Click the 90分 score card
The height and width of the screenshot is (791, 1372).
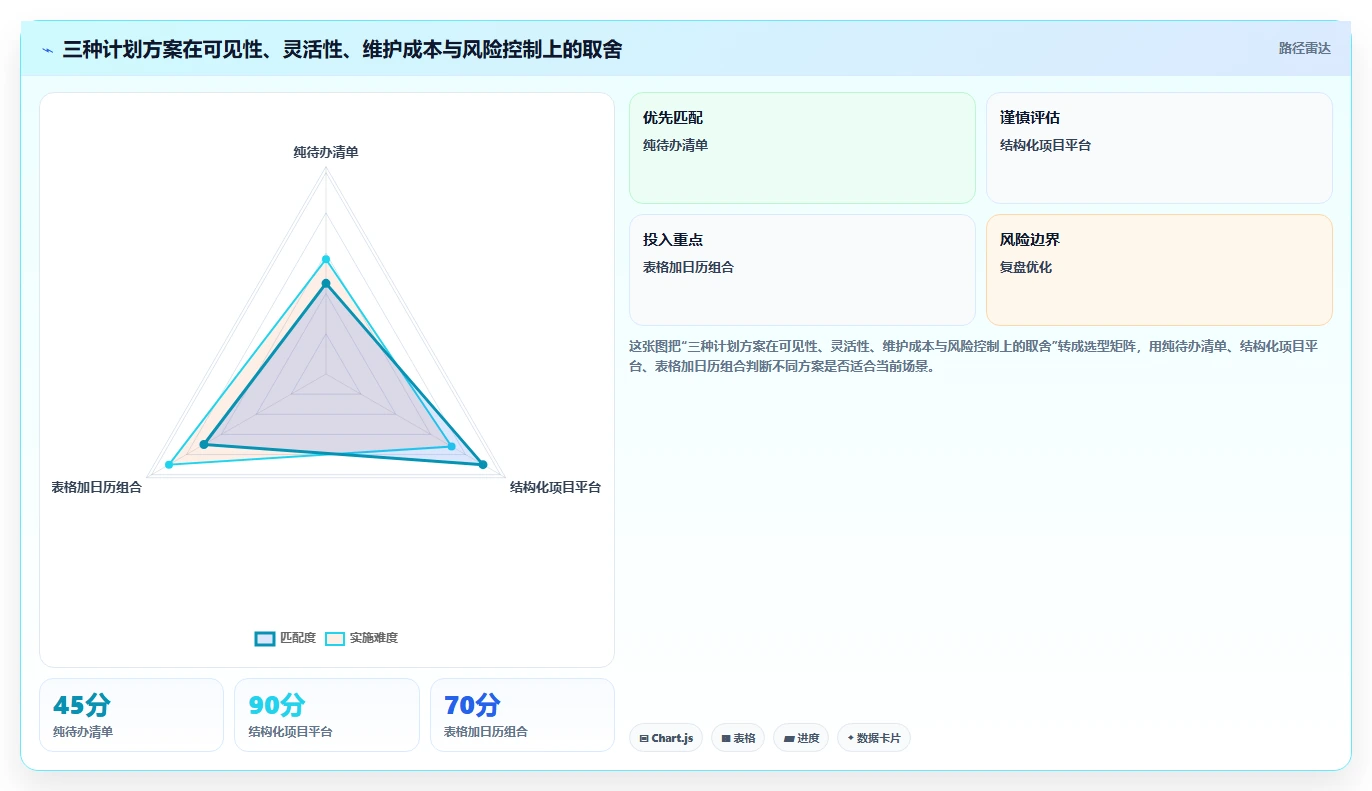tap(326, 715)
